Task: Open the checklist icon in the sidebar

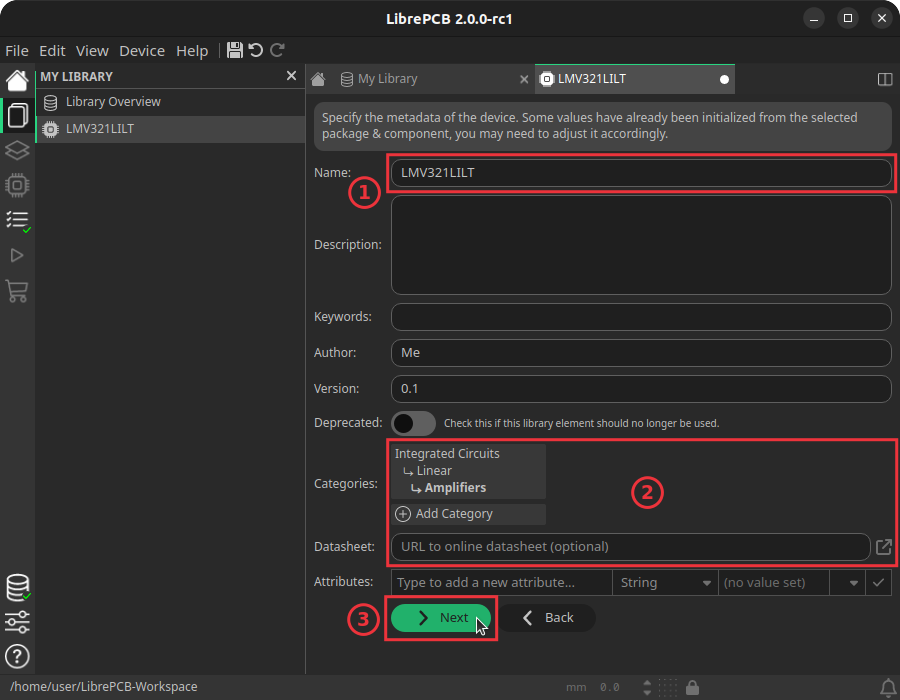Action: point(17,220)
